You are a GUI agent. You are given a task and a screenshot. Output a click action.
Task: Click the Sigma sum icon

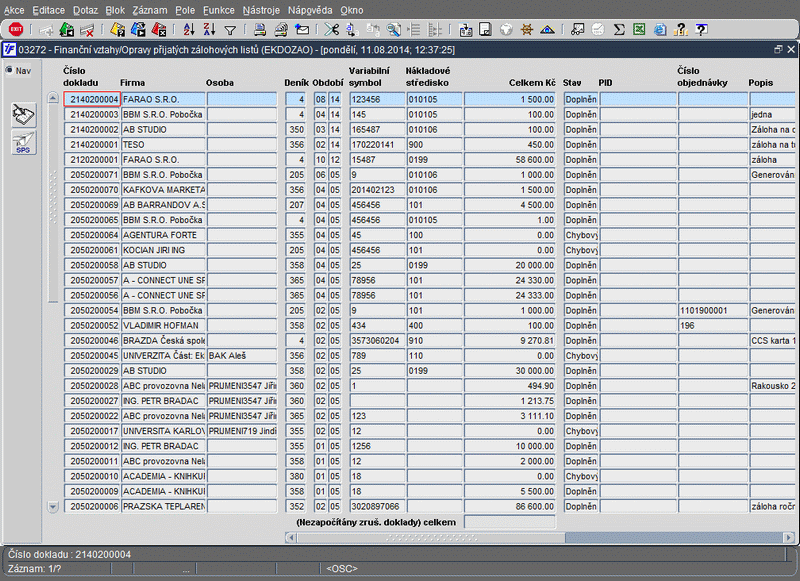[619, 30]
